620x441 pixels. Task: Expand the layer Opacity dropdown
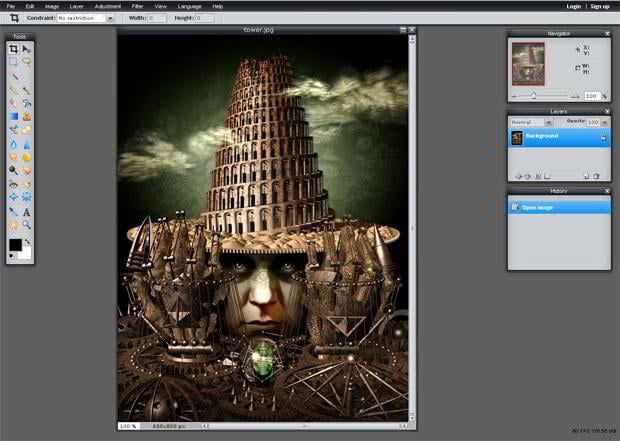[606, 122]
